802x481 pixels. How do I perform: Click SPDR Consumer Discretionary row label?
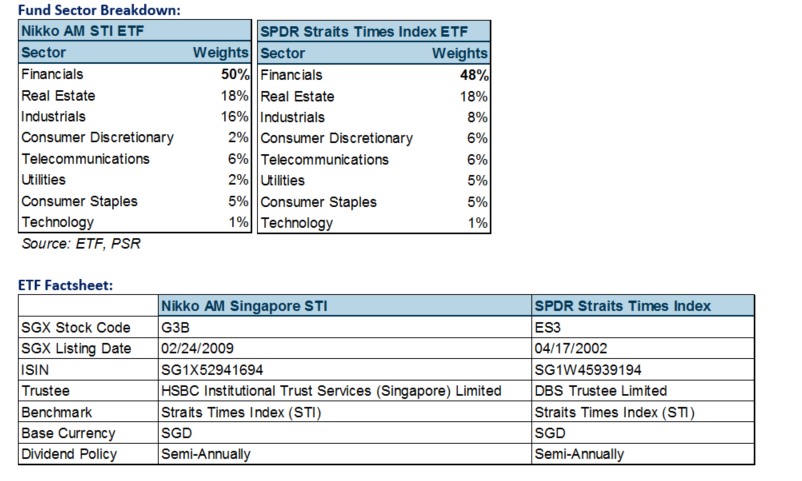tap(337, 139)
